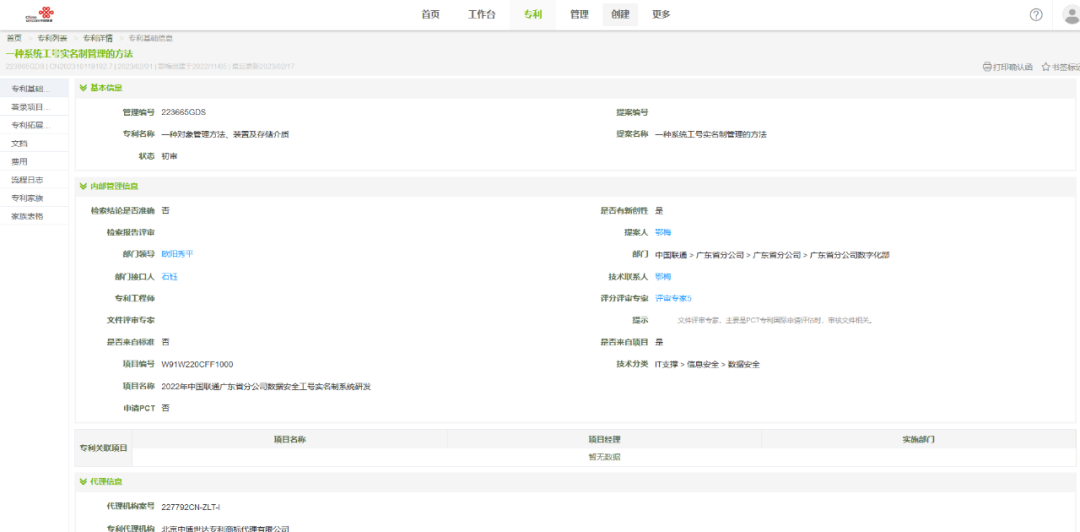Collapse the 代理信息 section
The image size is (1080, 532).
[x=83, y=481]
